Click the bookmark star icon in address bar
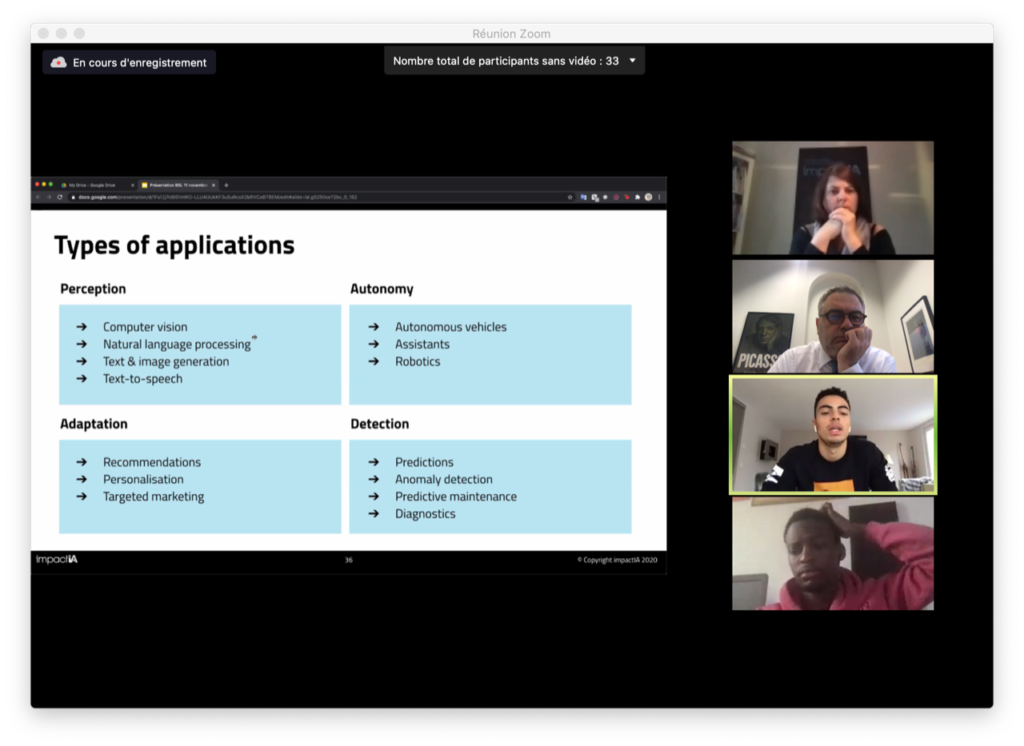The image size is (1024, 746). pyautogui.click(x=570, y=197)
